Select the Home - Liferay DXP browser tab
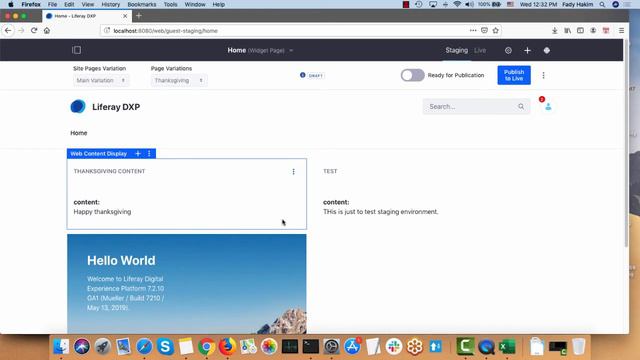The image size is (640, 360). click(87, 16)
